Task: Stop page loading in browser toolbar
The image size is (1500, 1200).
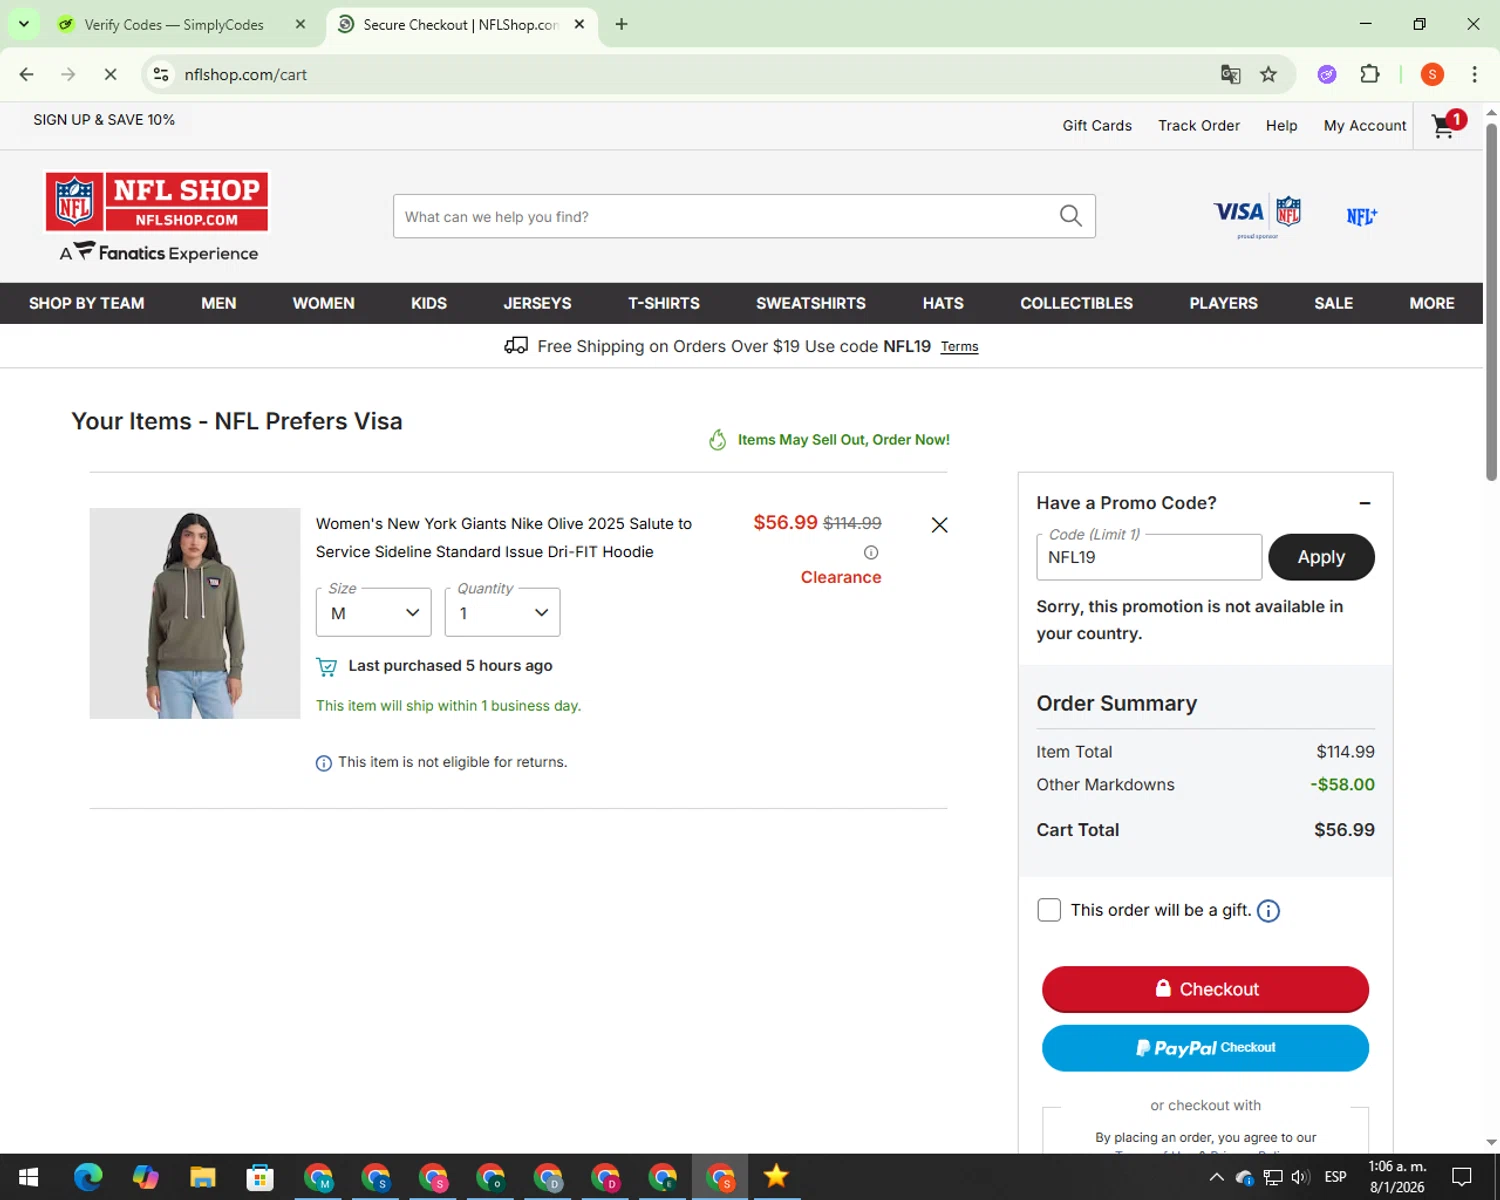Action: (111, 74)
